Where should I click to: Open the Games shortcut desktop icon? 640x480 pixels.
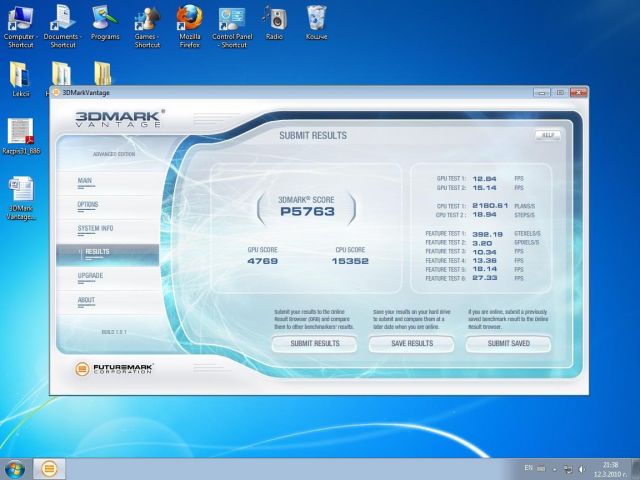coord(147,26)
